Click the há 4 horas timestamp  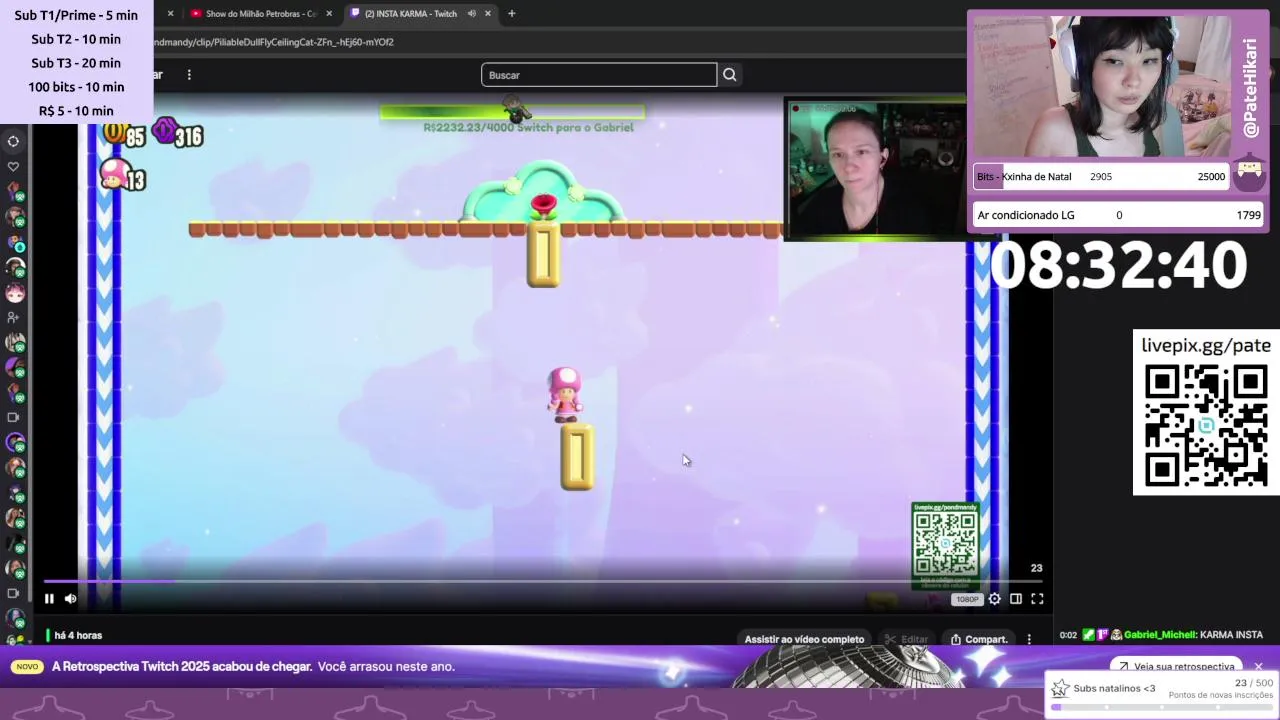(78, 636)
